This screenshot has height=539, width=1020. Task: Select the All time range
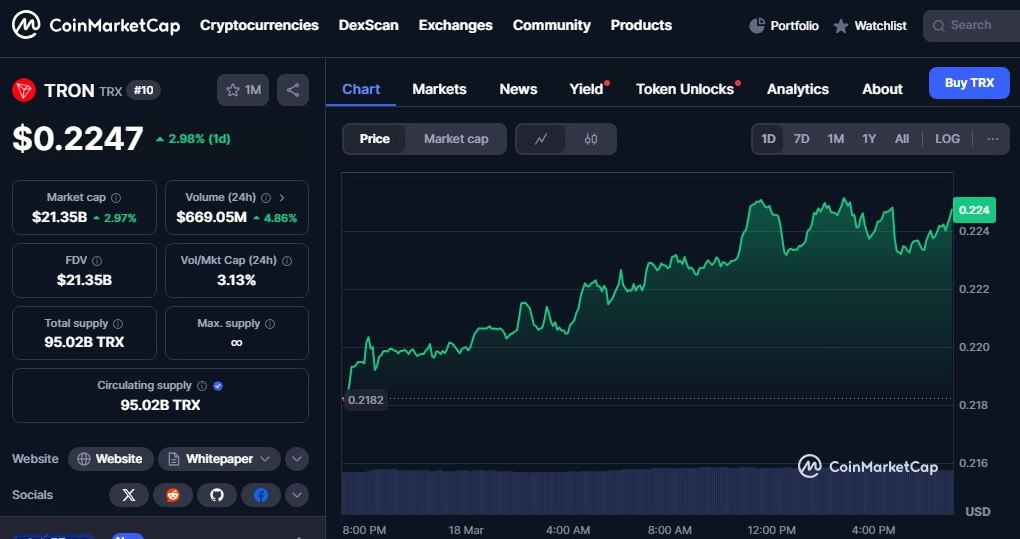tap(902, 139)
